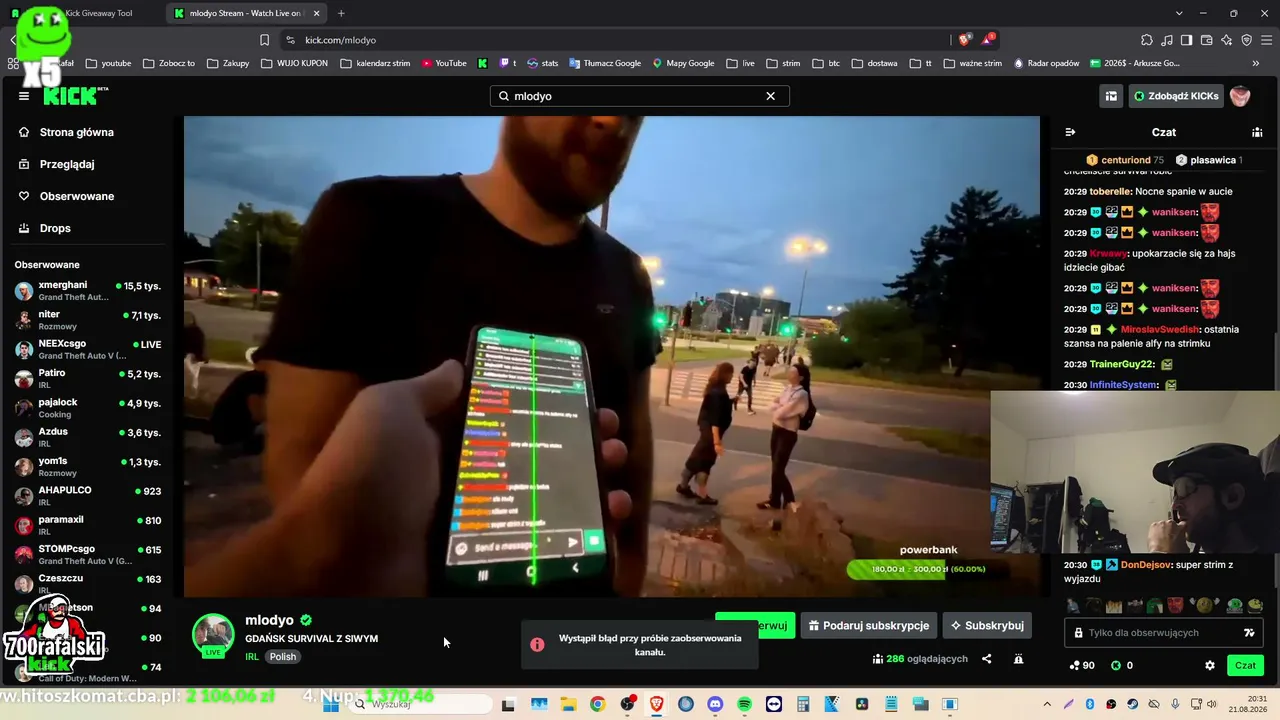This screenshot has width=1280, height=720.
Task: Open the Mapy Google bookmark
Action: [x=683, y=63]
